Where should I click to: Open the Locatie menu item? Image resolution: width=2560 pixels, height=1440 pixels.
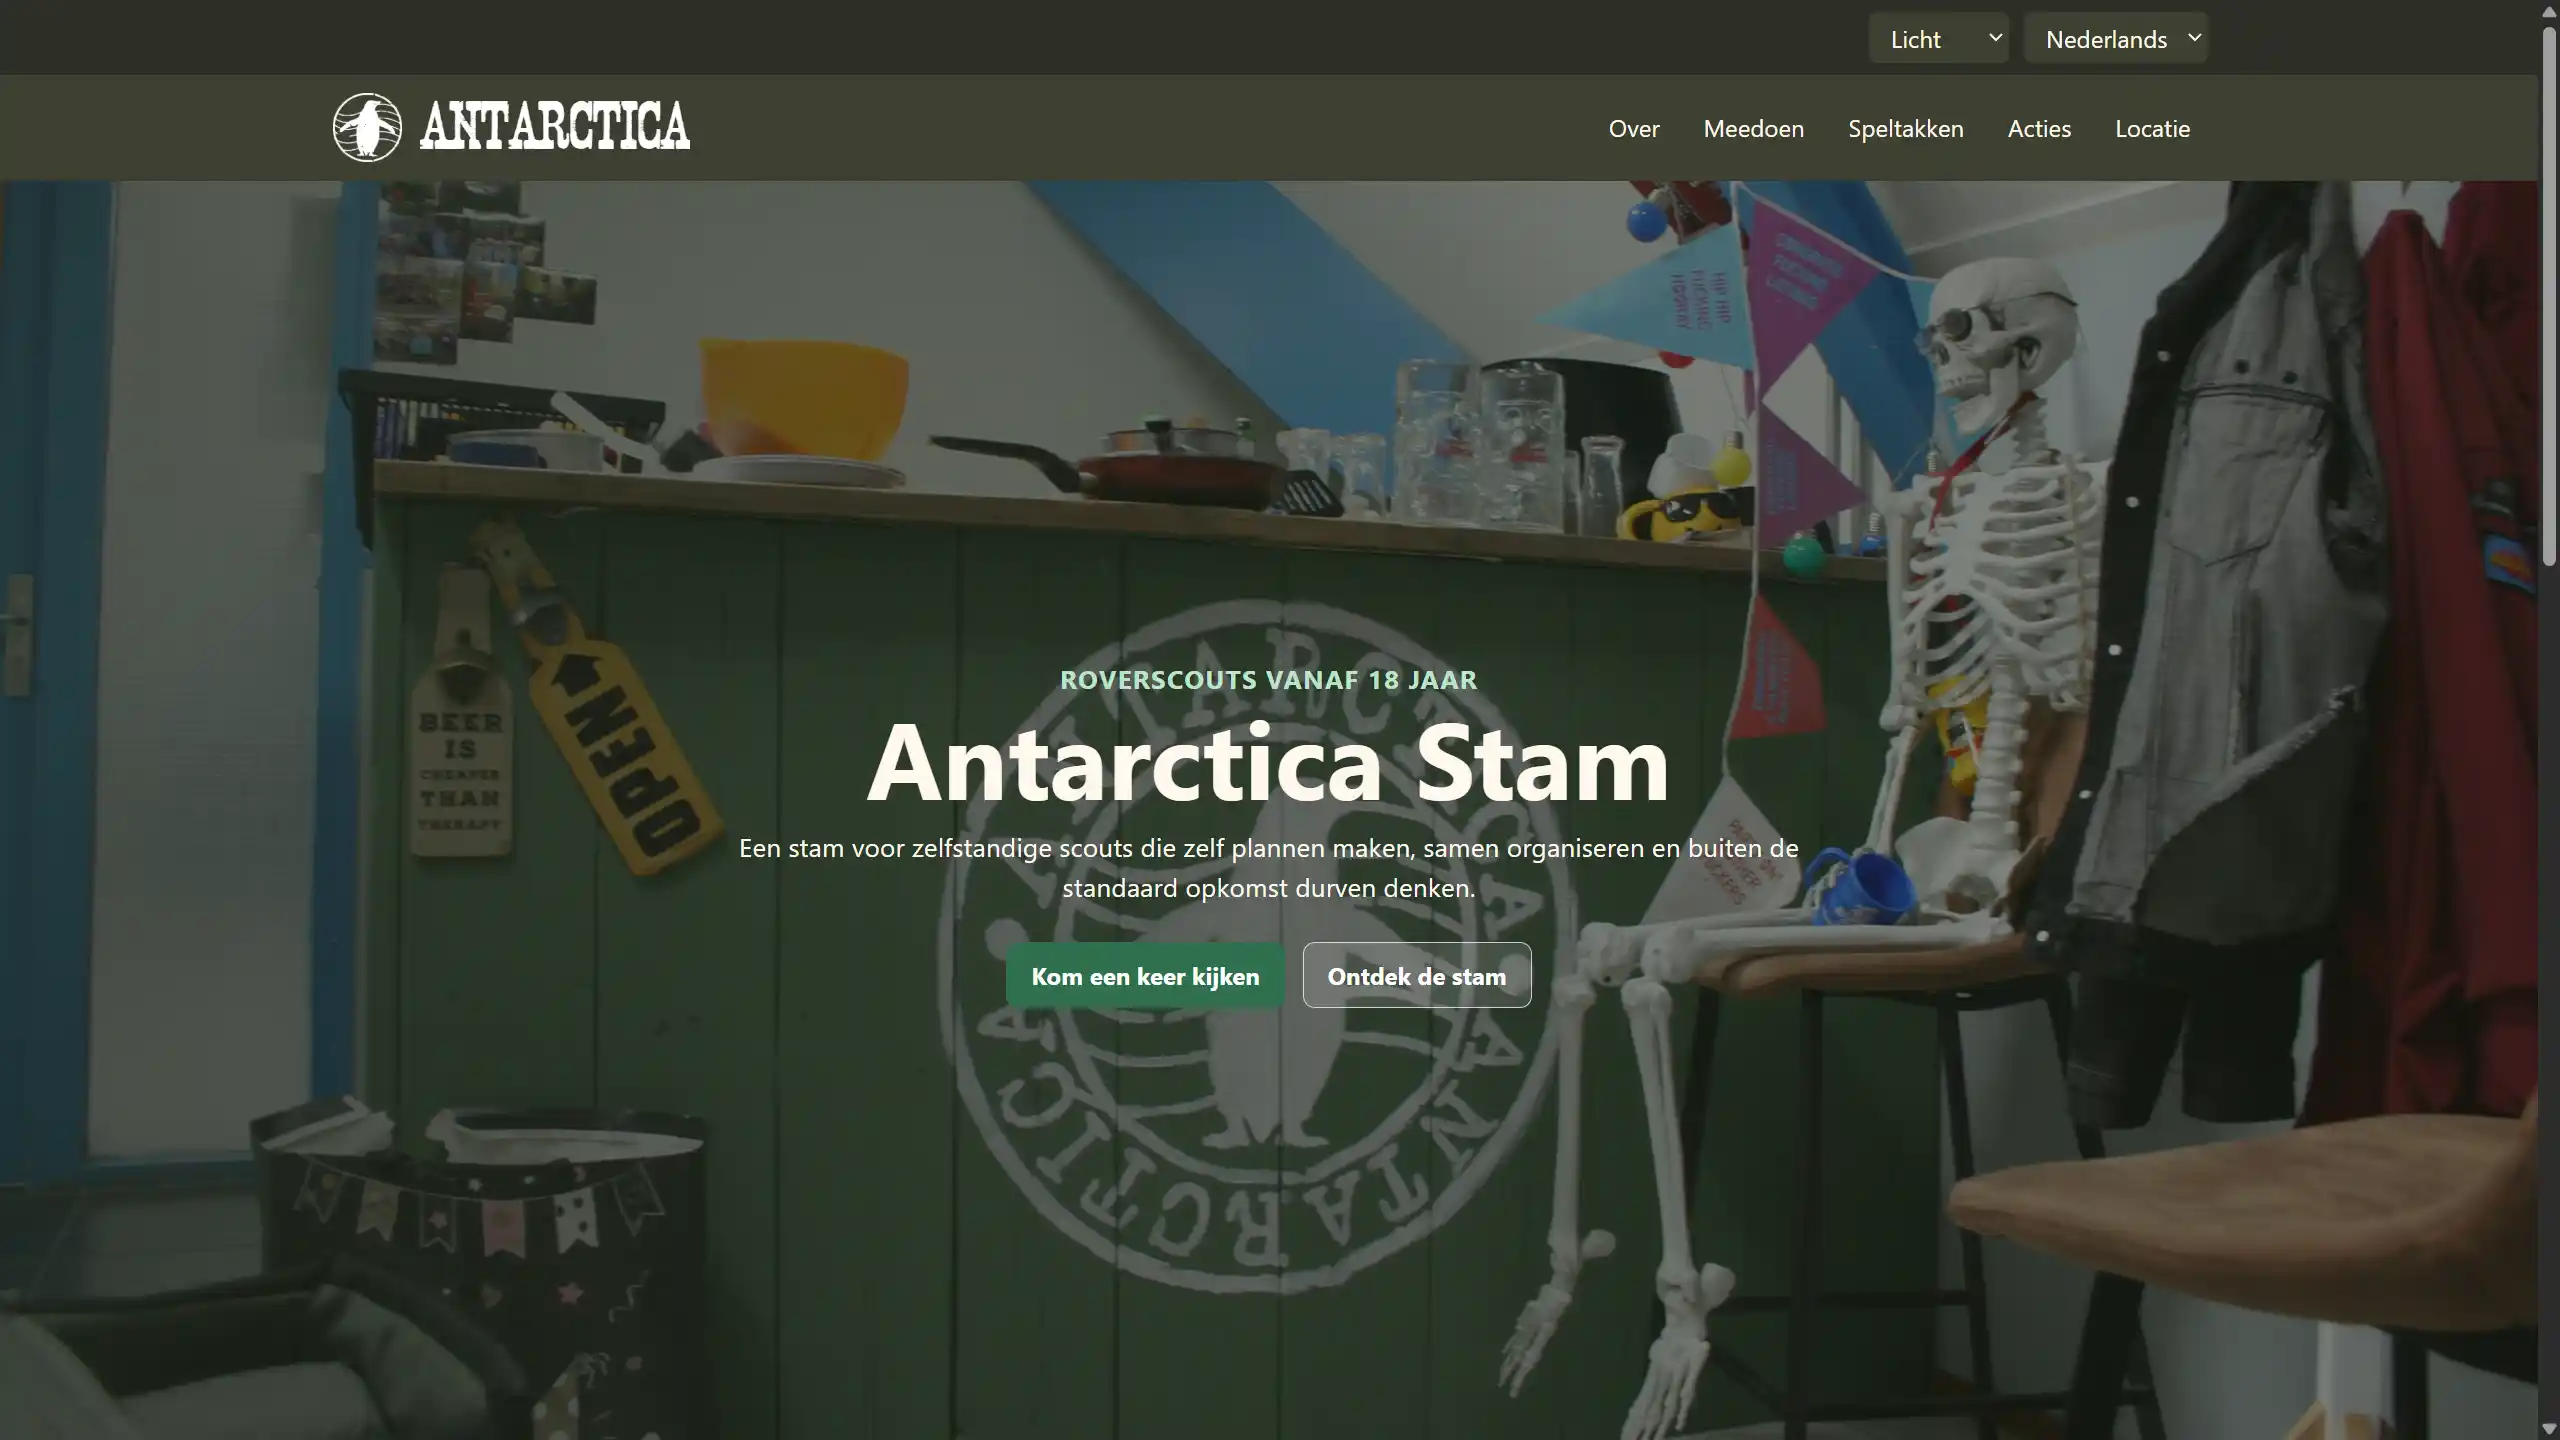tap(2153, 129)
